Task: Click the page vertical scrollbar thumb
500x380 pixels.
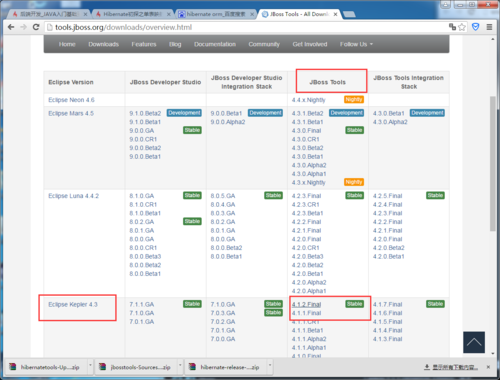Action: (493, 163)
